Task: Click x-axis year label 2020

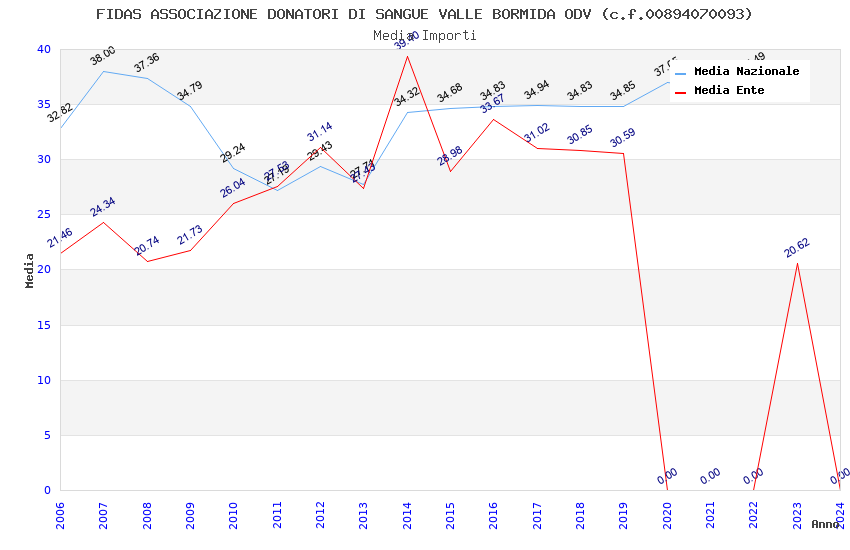Action: (x=667, y=515)
